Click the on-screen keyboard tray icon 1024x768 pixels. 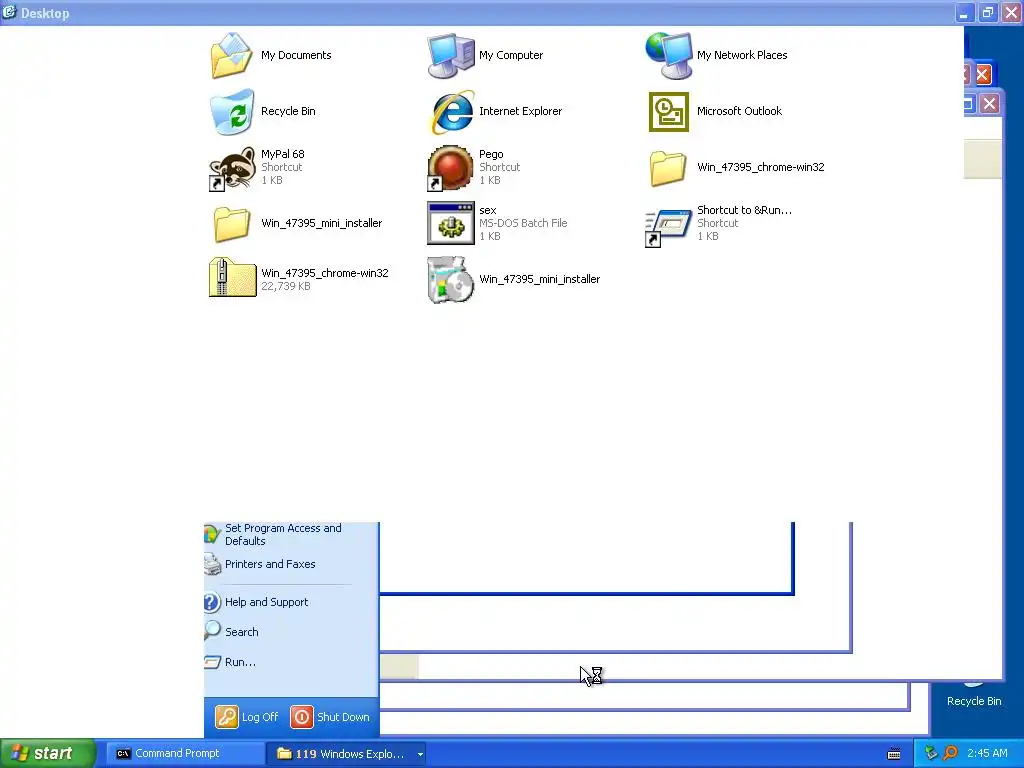click(894, 754)
